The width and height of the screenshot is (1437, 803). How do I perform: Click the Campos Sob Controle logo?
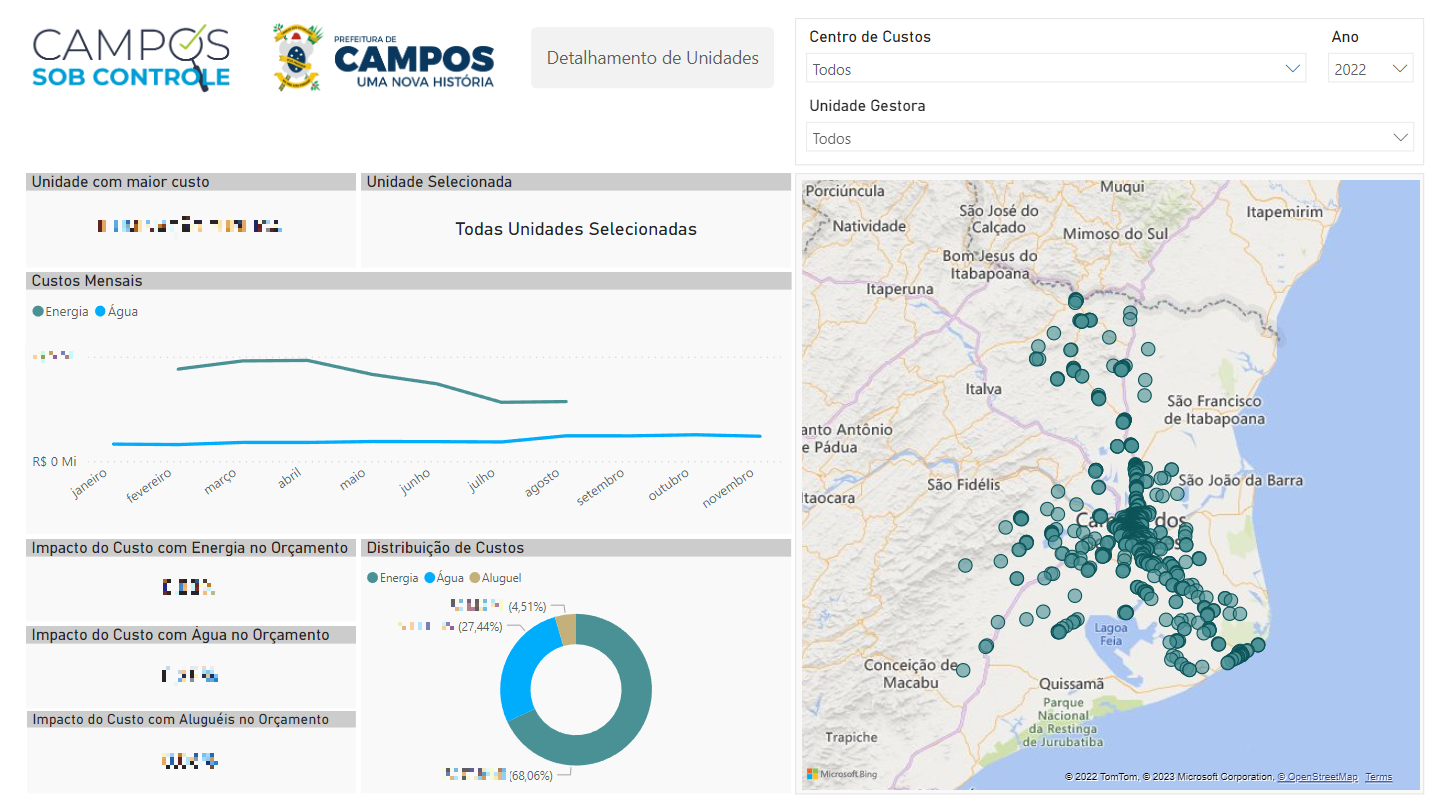pos(131,58)
